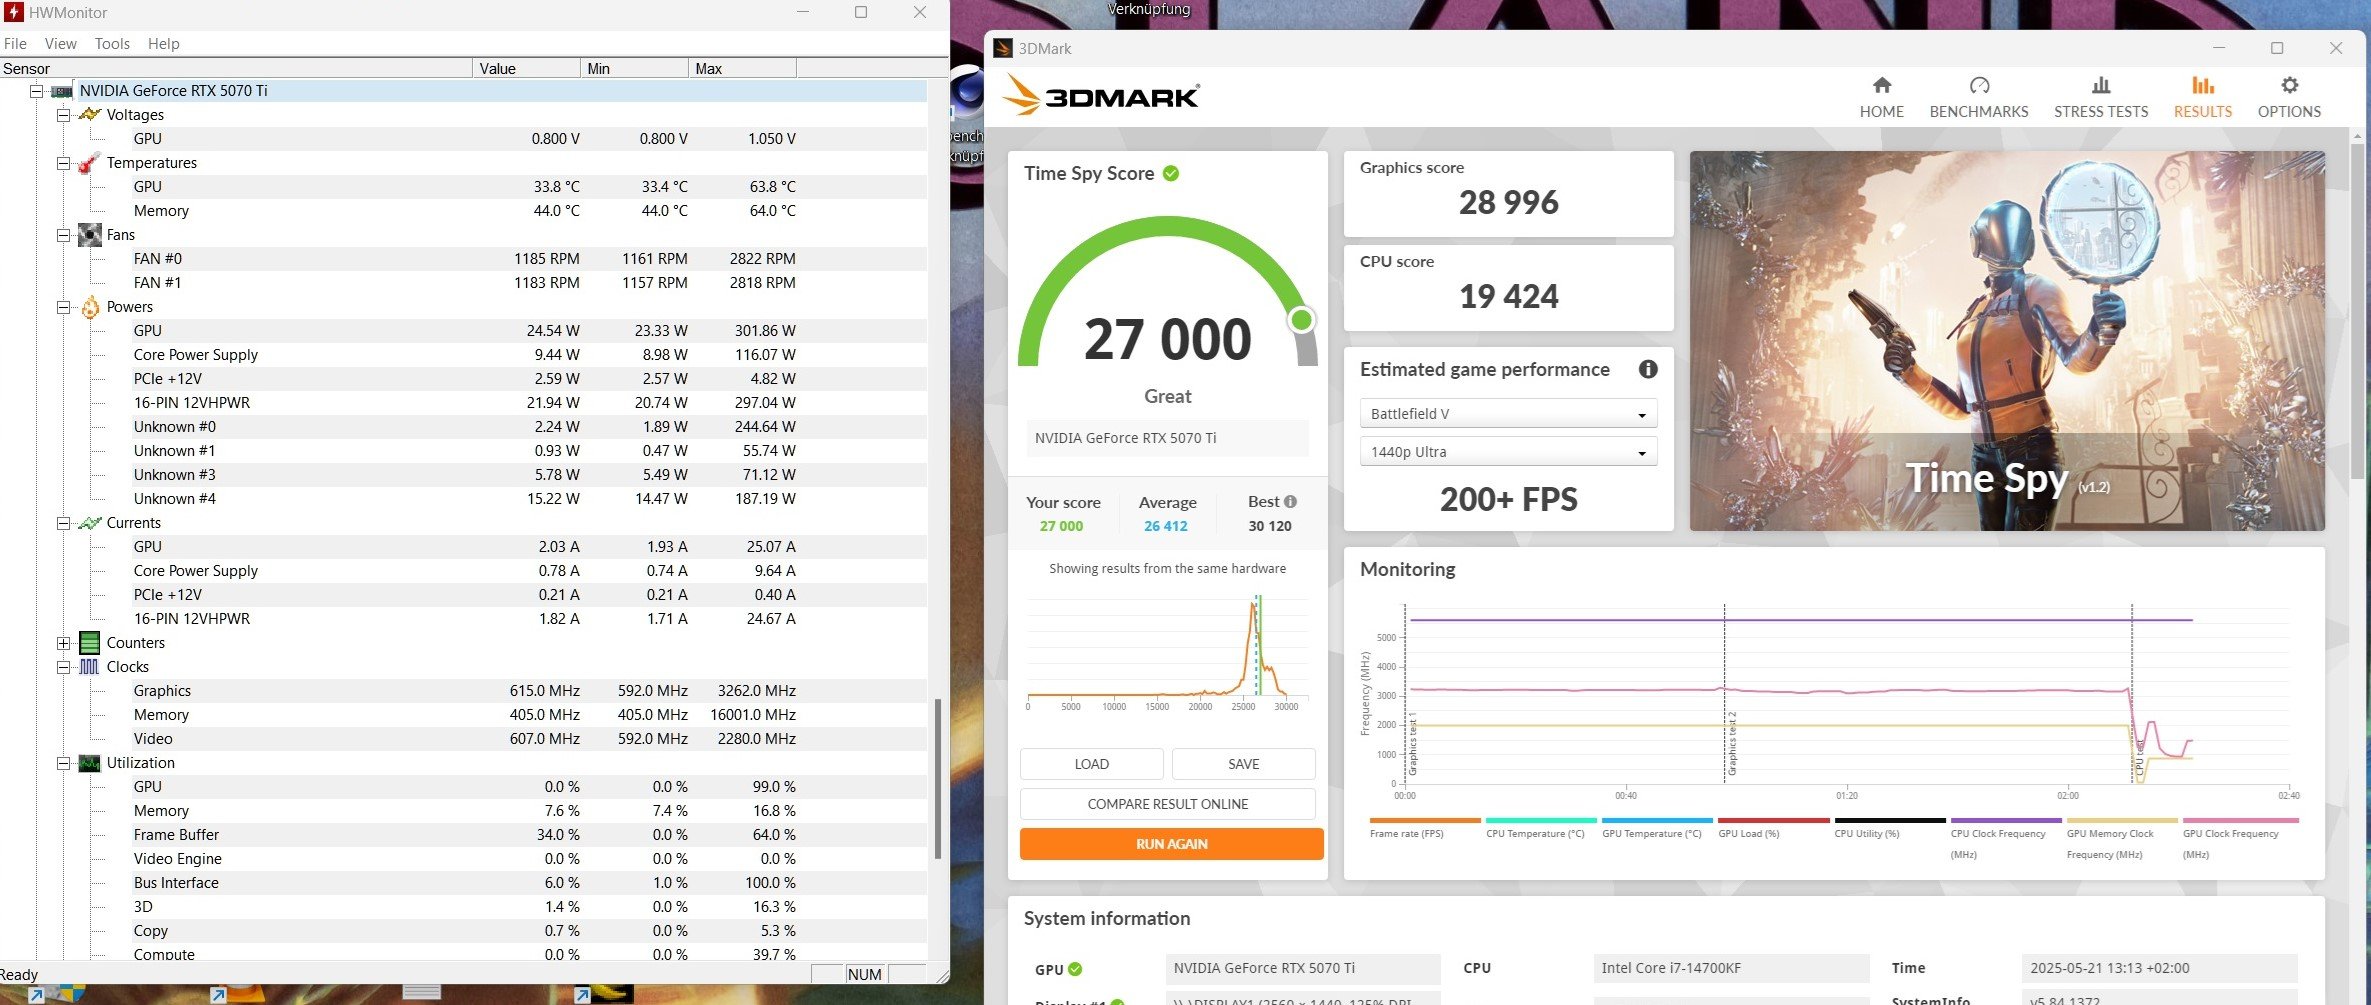This screenshot has height=1005, width=2371.
Task: Collapse the Currents branch
Action: click(64, 523)
